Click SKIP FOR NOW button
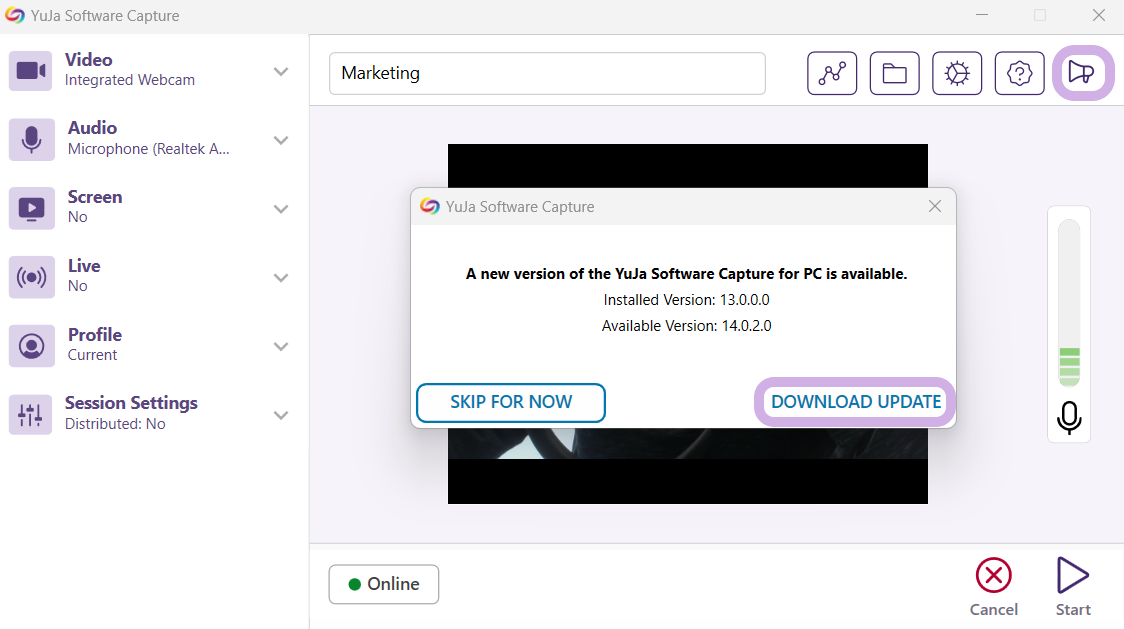The width and height of the screenshot is (1124, 629). point(510,402)
